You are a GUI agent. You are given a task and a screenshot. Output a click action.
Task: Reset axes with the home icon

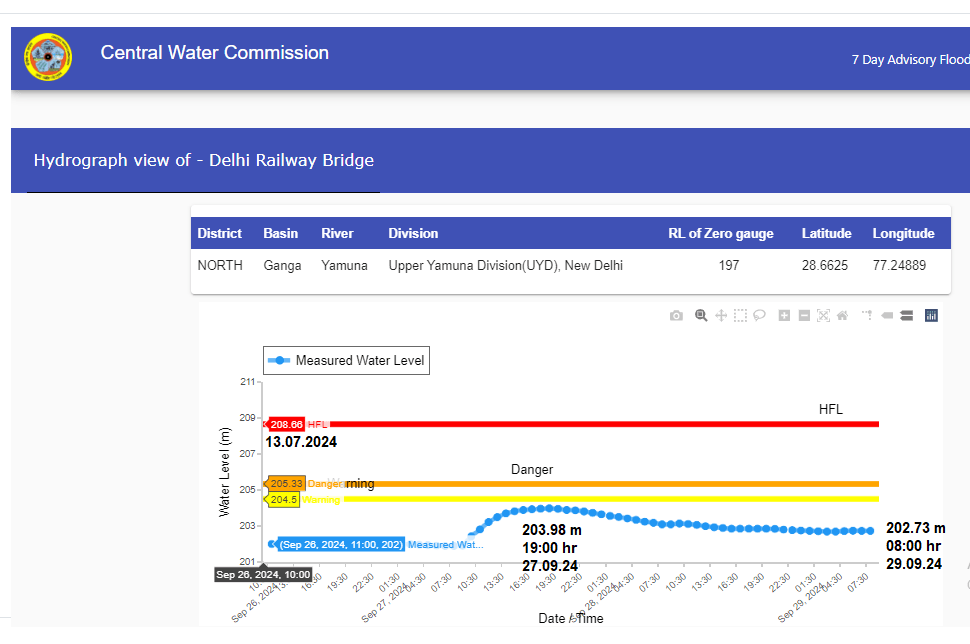coord(842,316)
